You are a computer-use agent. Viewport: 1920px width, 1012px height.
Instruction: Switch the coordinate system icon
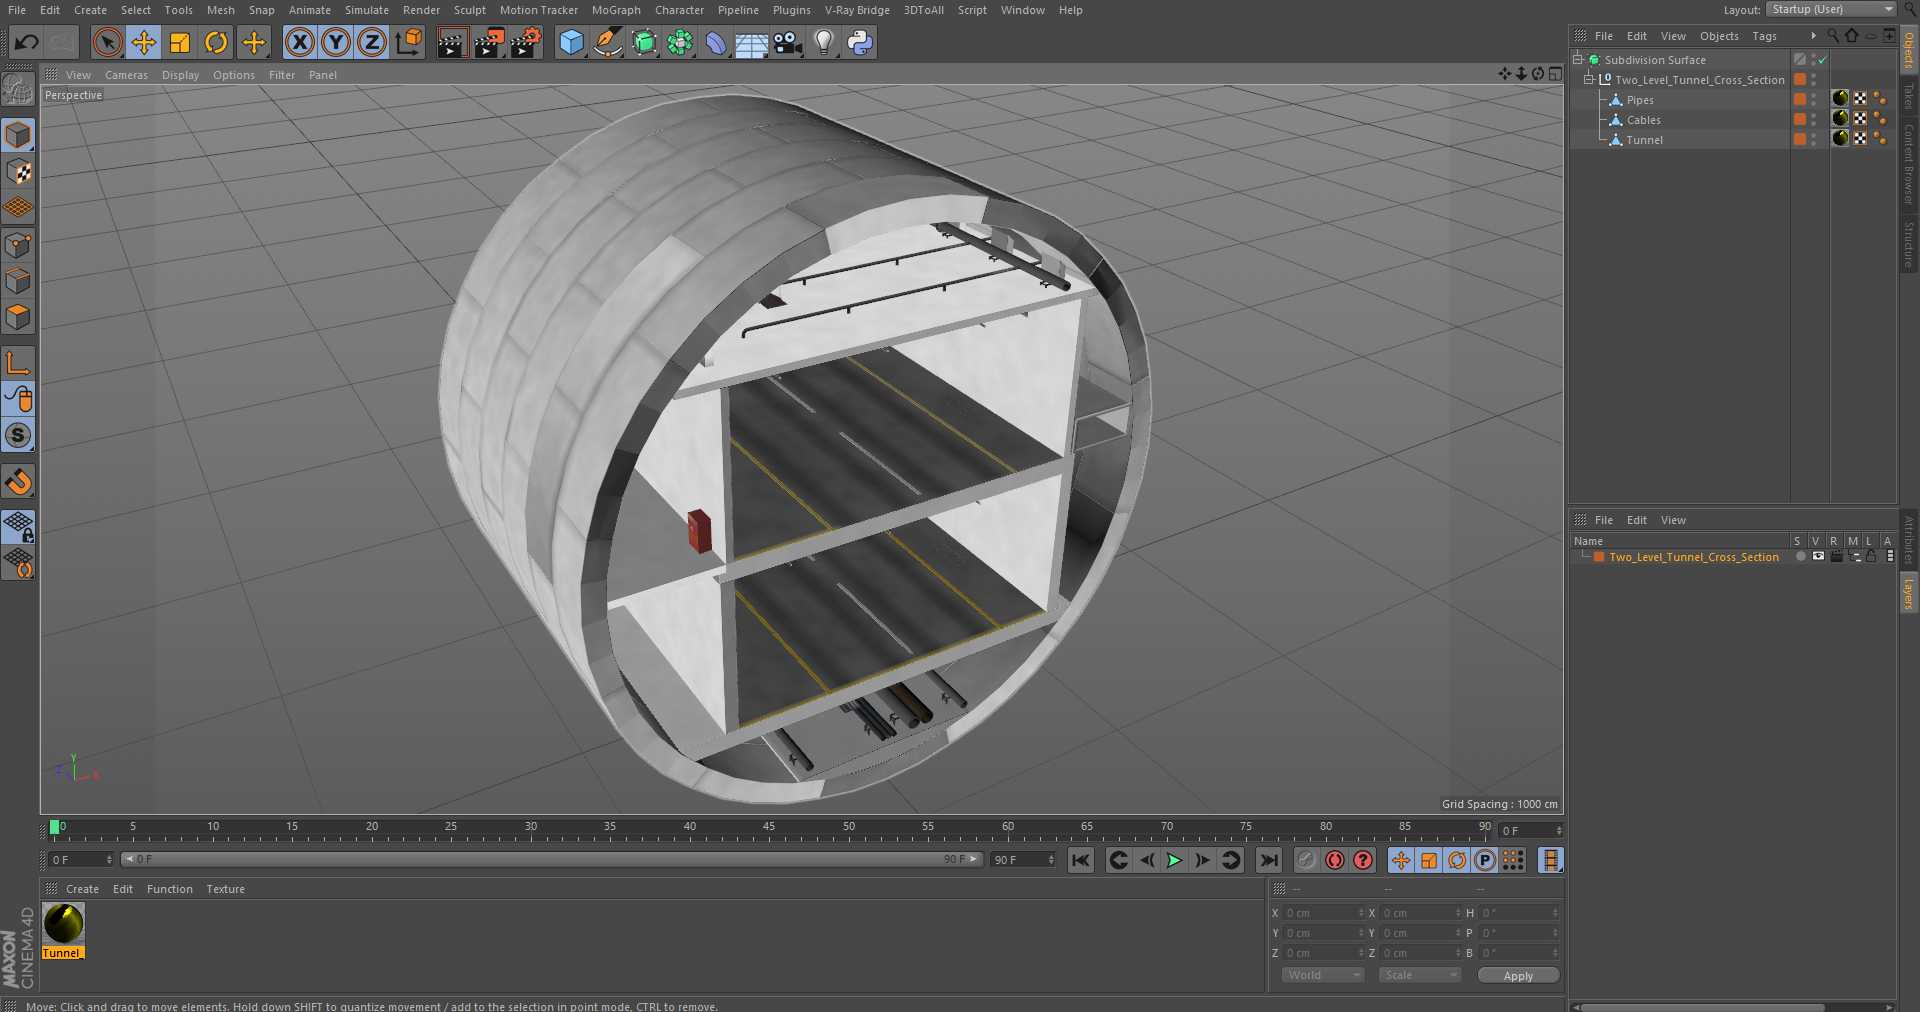[409, 42]
